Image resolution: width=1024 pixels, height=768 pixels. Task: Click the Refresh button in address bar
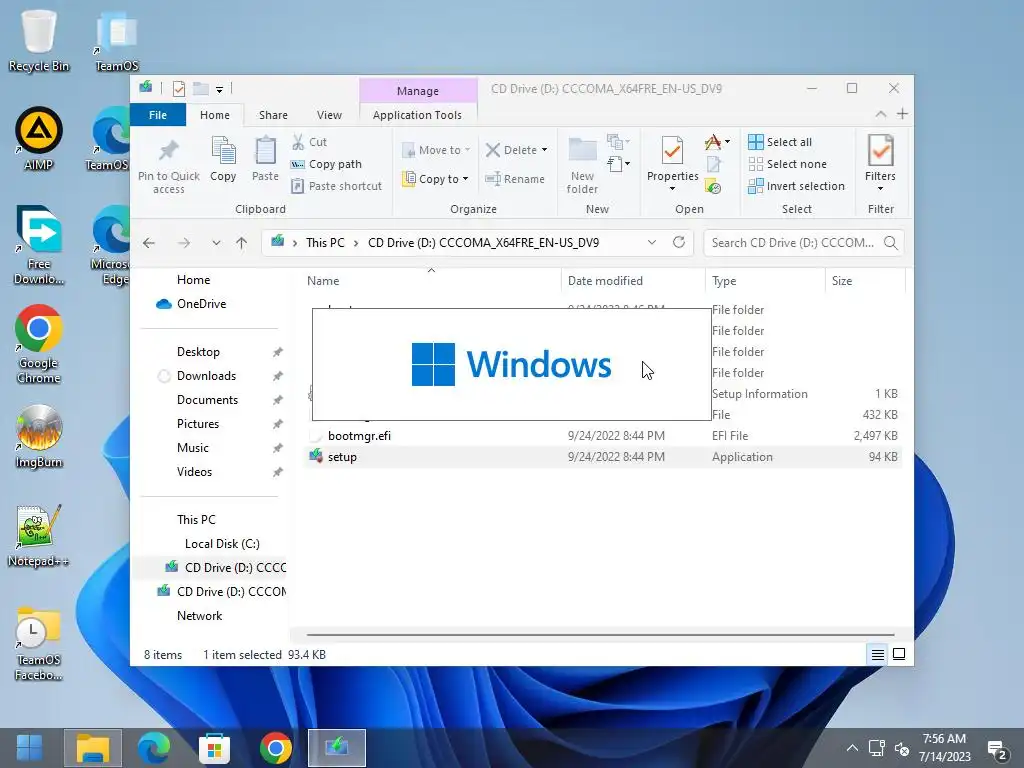click(679, 242)
